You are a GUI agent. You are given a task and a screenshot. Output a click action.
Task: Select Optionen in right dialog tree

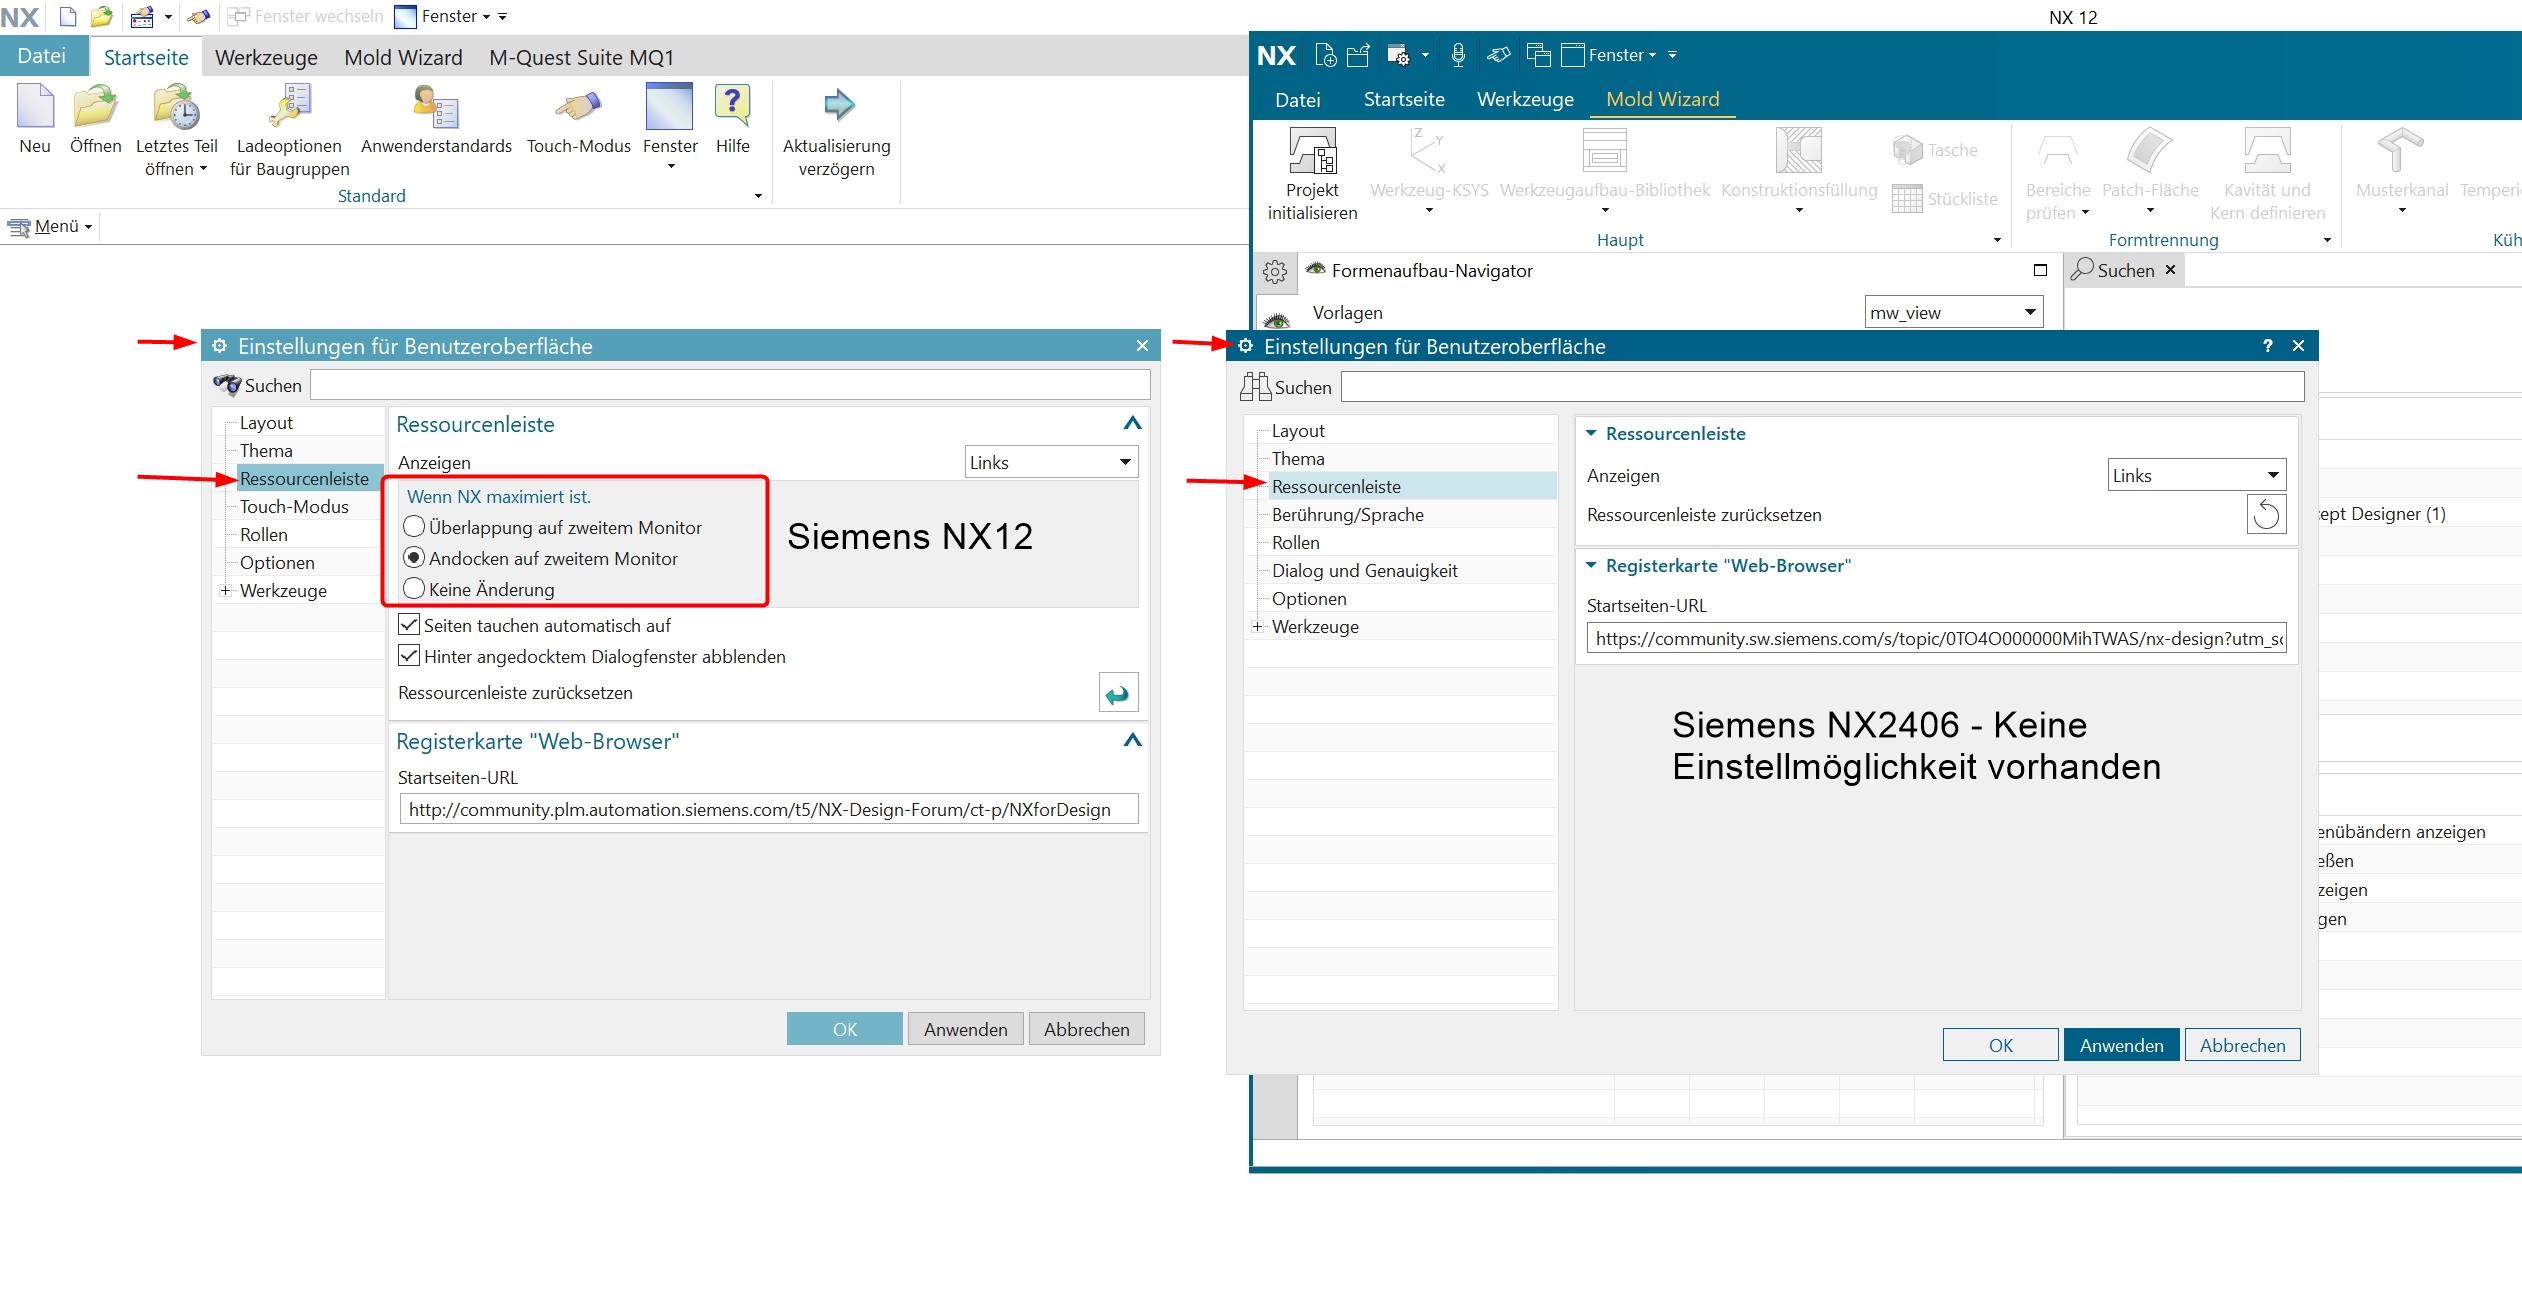pyautogui.click(x=1309, y=599)
